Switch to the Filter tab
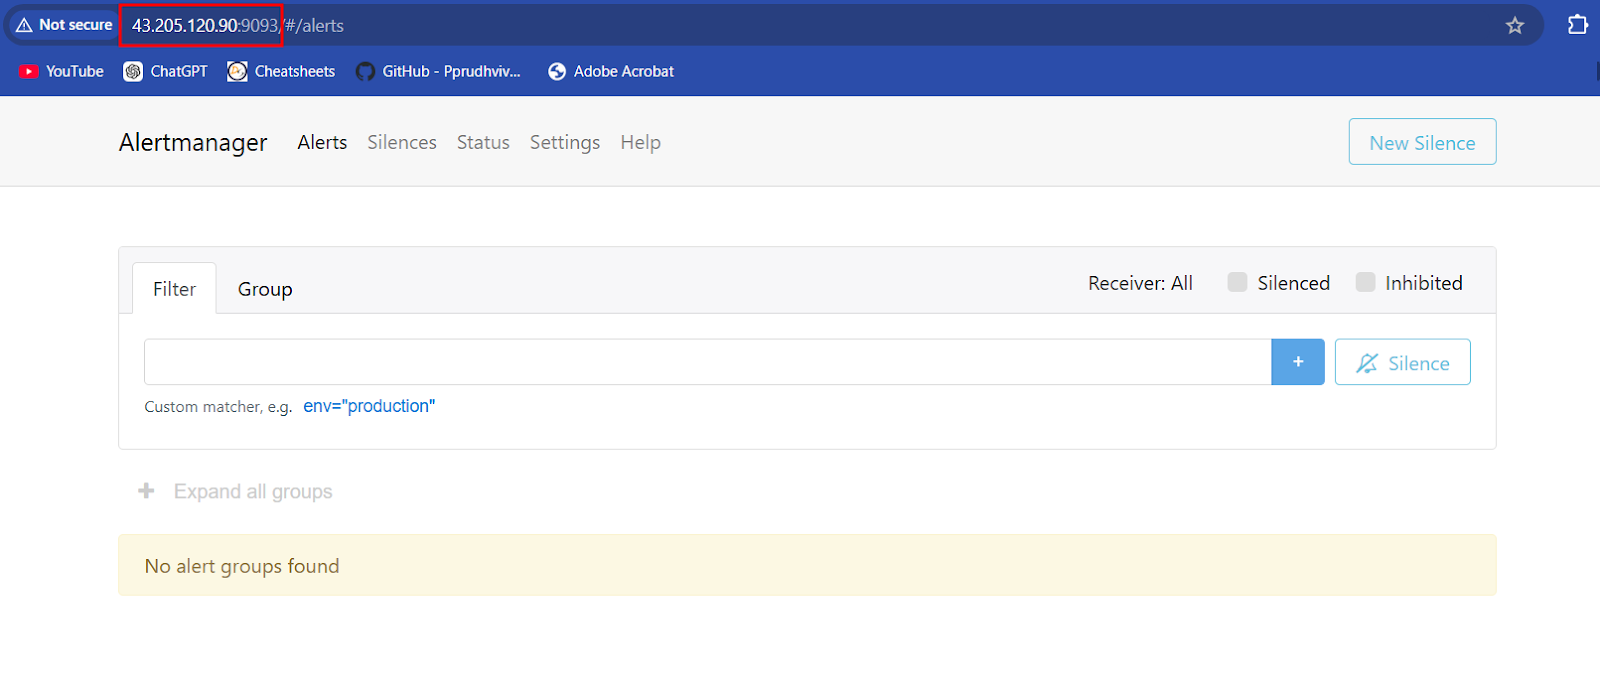Image resolution: width=1600 pixels, height=691 pixels. point(174,289)
